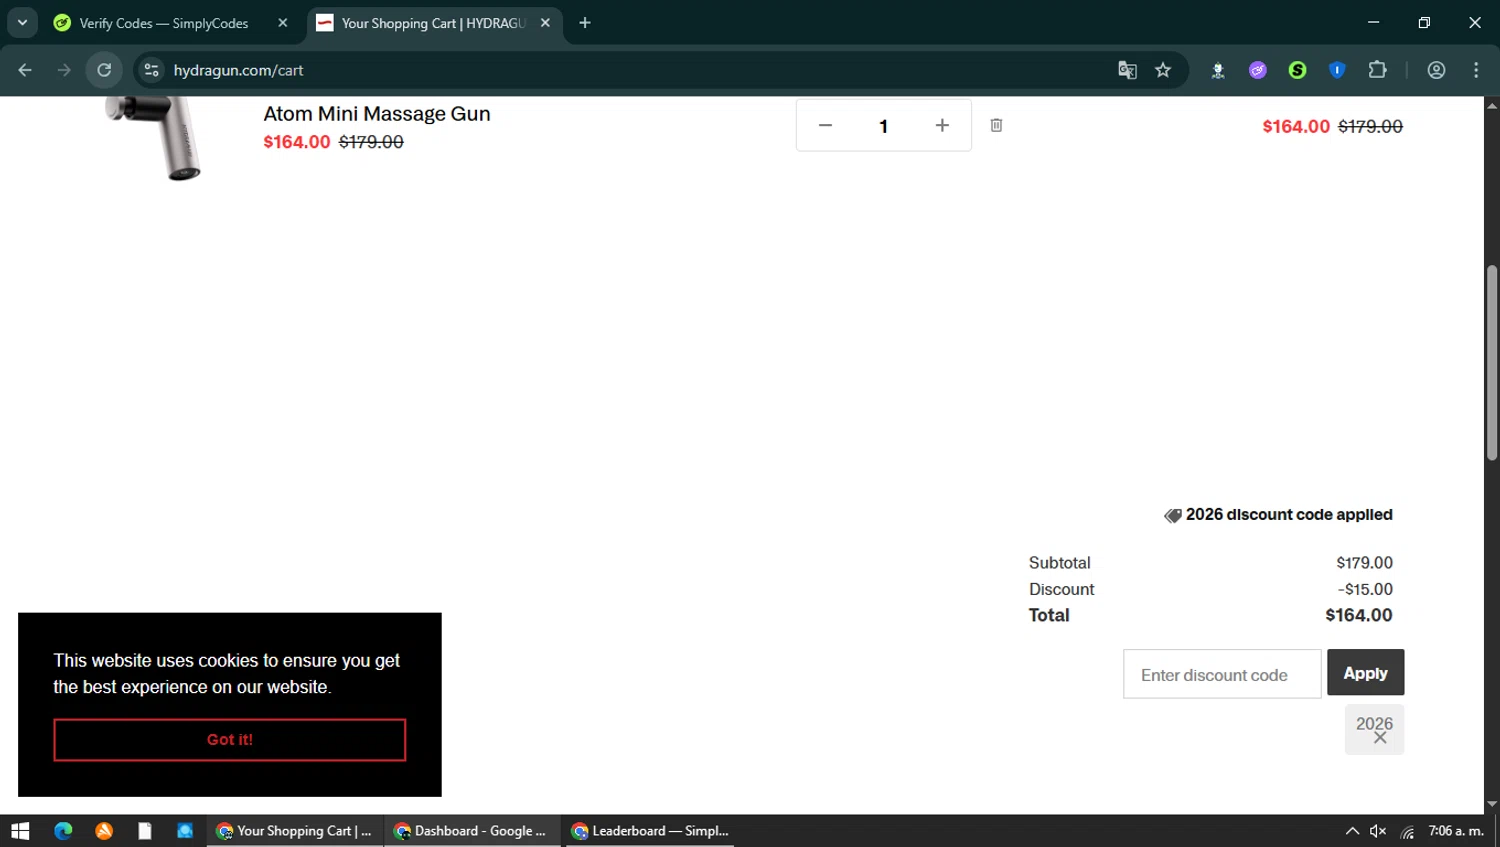
Task: Open the blue shield Bitwarden extension icon
Action: (x=1337, y=70)
